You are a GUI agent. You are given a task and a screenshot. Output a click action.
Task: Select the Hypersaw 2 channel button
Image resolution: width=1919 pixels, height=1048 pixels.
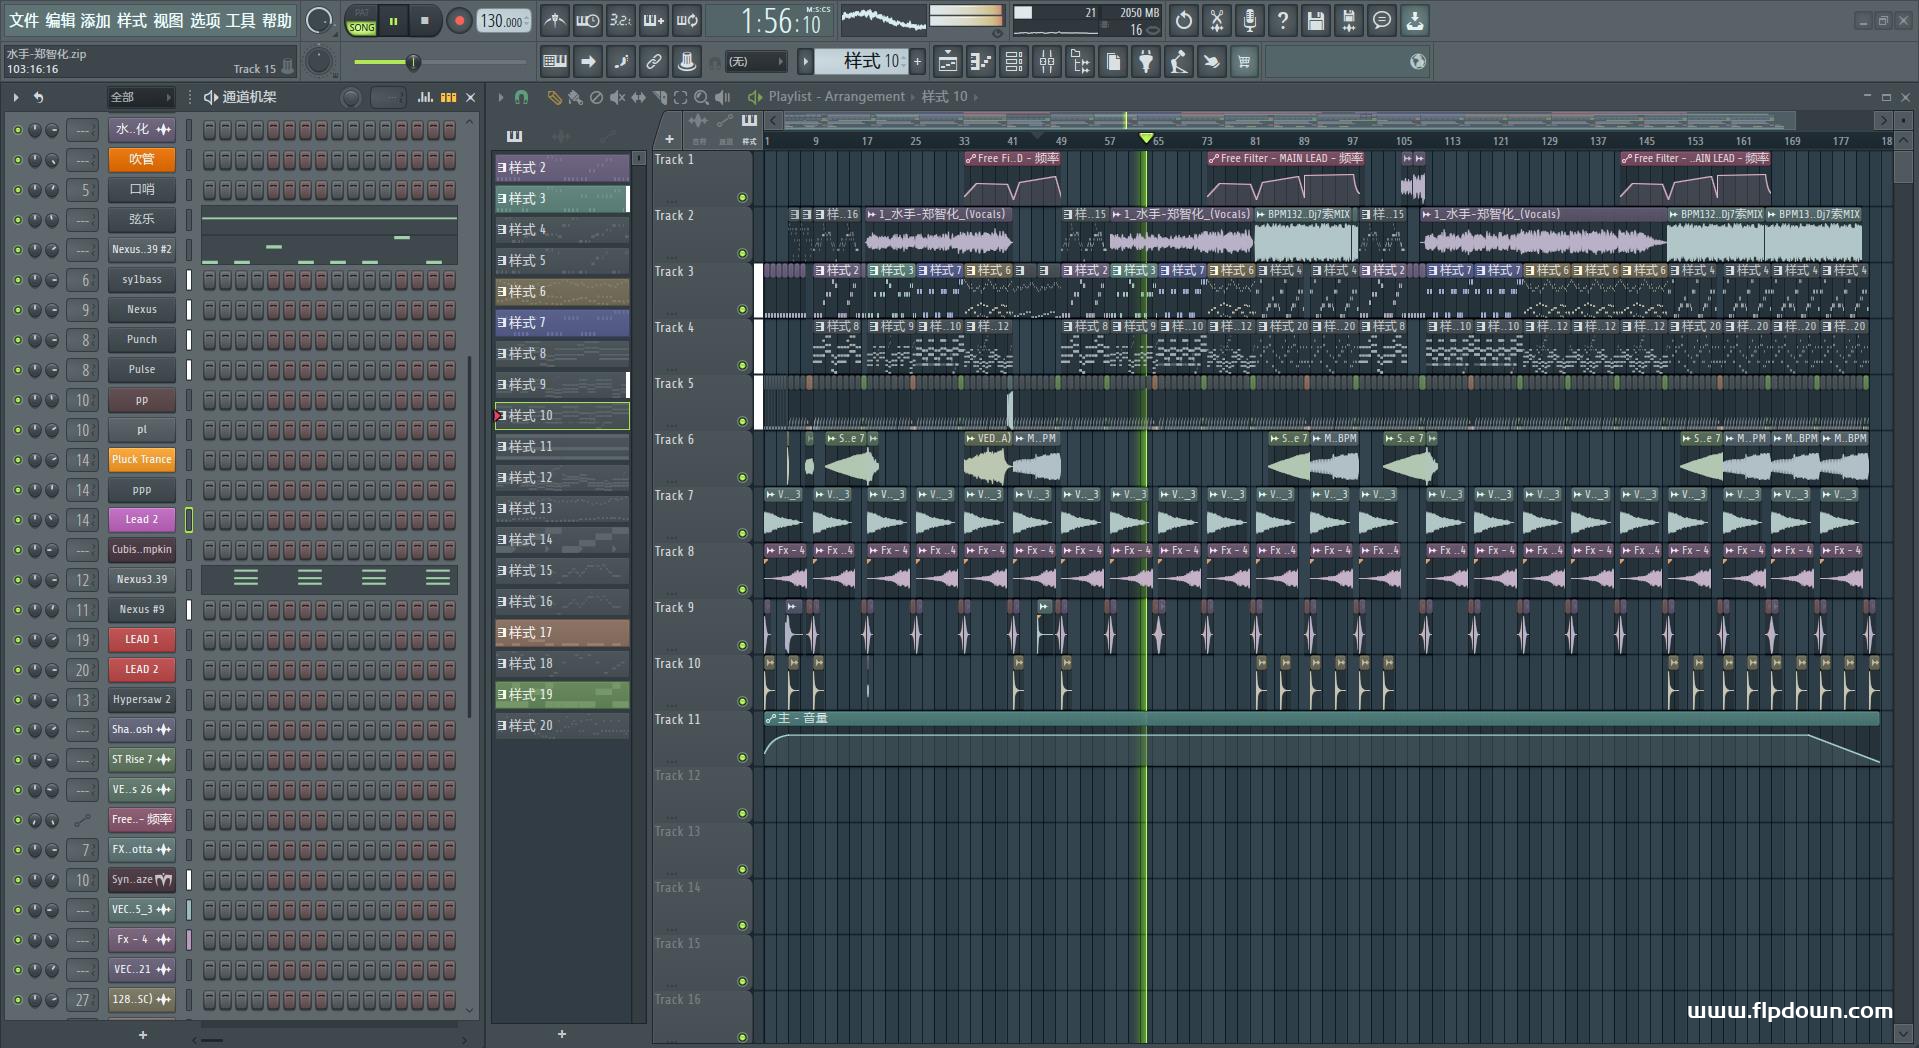[141, 700]
